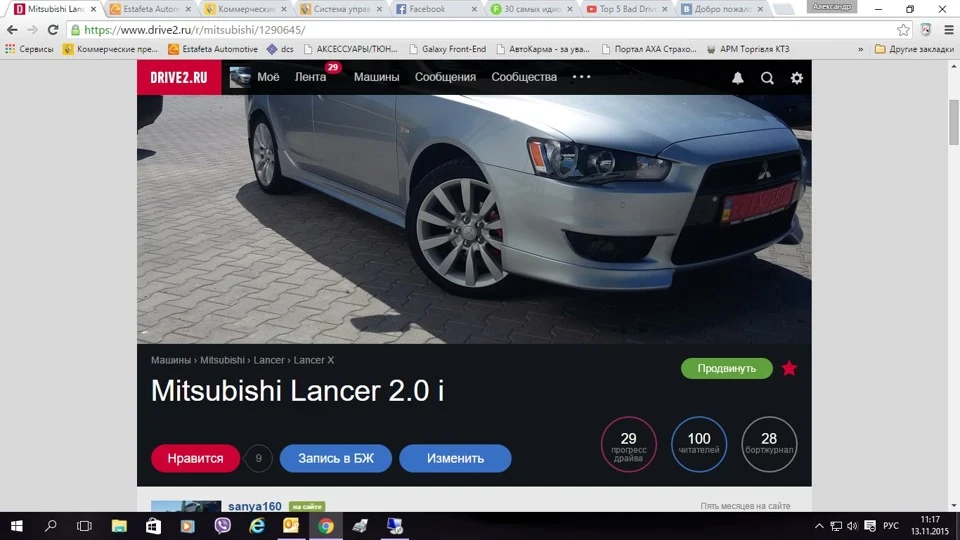Click the Нравится like button
Image resolution: width=960 pixels, height=540 pixels.
(195, 458)
